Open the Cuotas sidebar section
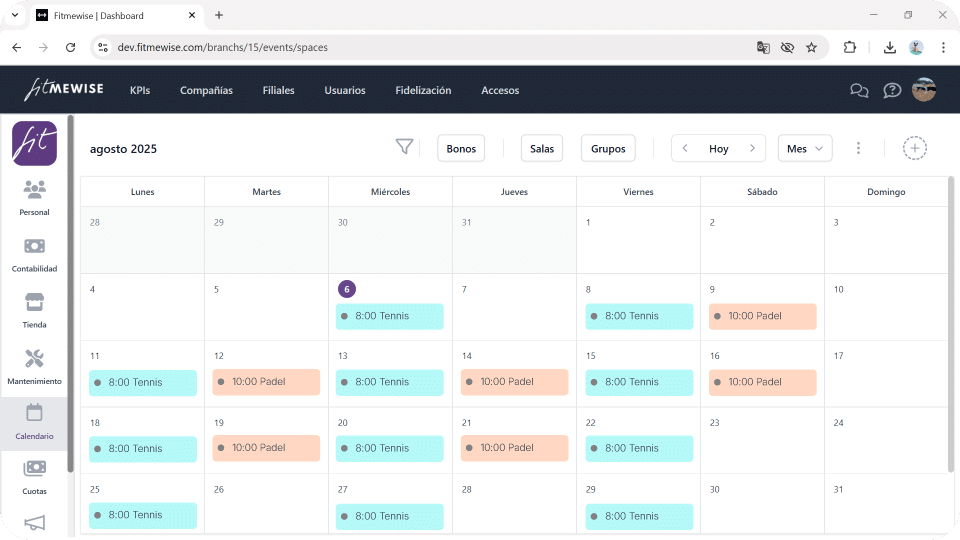This screenshot has width=960, height=540. tap(34, 478)
